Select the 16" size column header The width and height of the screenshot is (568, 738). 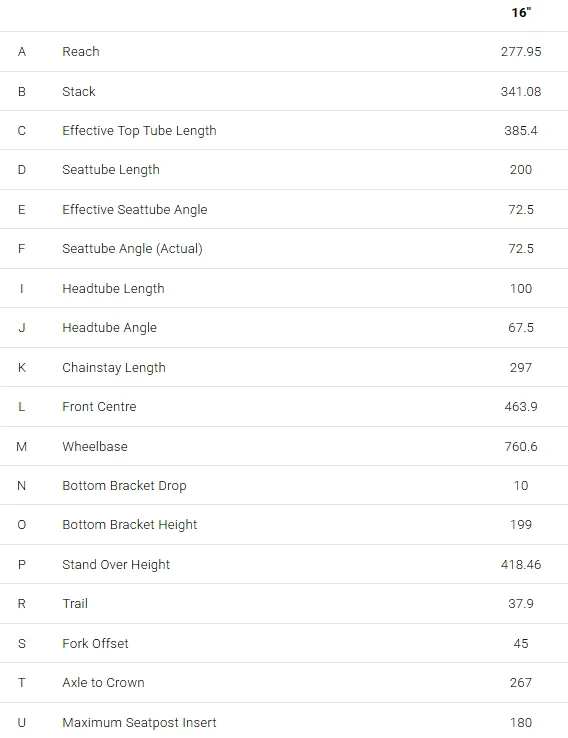click(521, 13)
